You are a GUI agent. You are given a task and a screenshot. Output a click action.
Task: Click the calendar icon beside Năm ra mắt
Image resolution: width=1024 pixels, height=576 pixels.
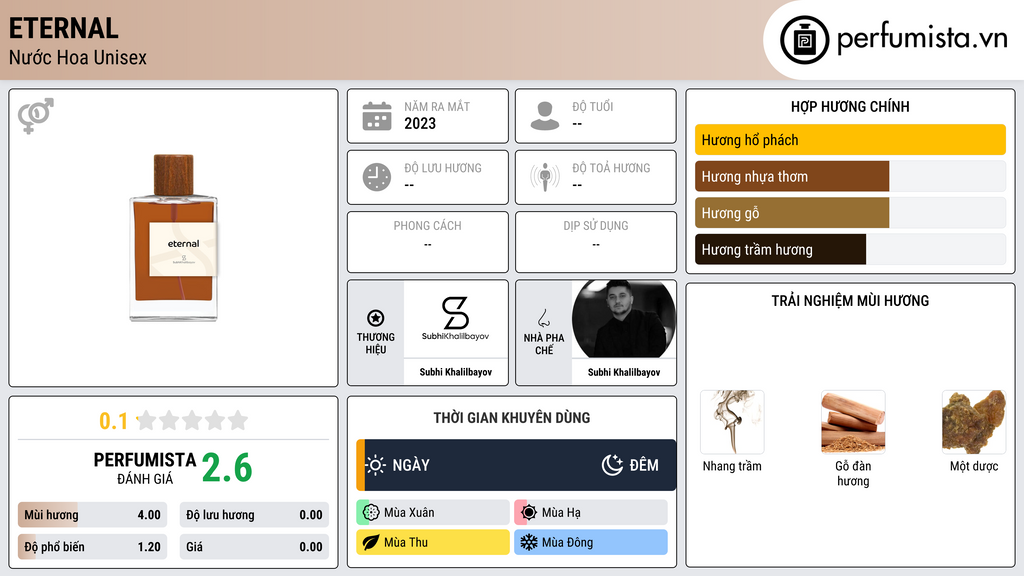(x=377, y=116)
